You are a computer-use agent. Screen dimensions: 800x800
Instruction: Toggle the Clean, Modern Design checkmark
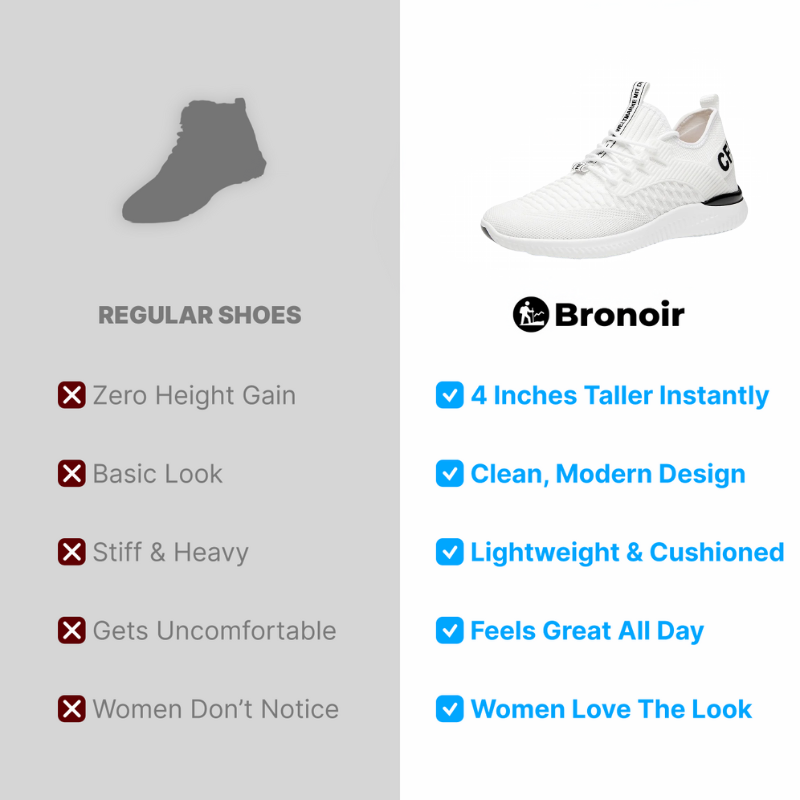click(449, 473)
